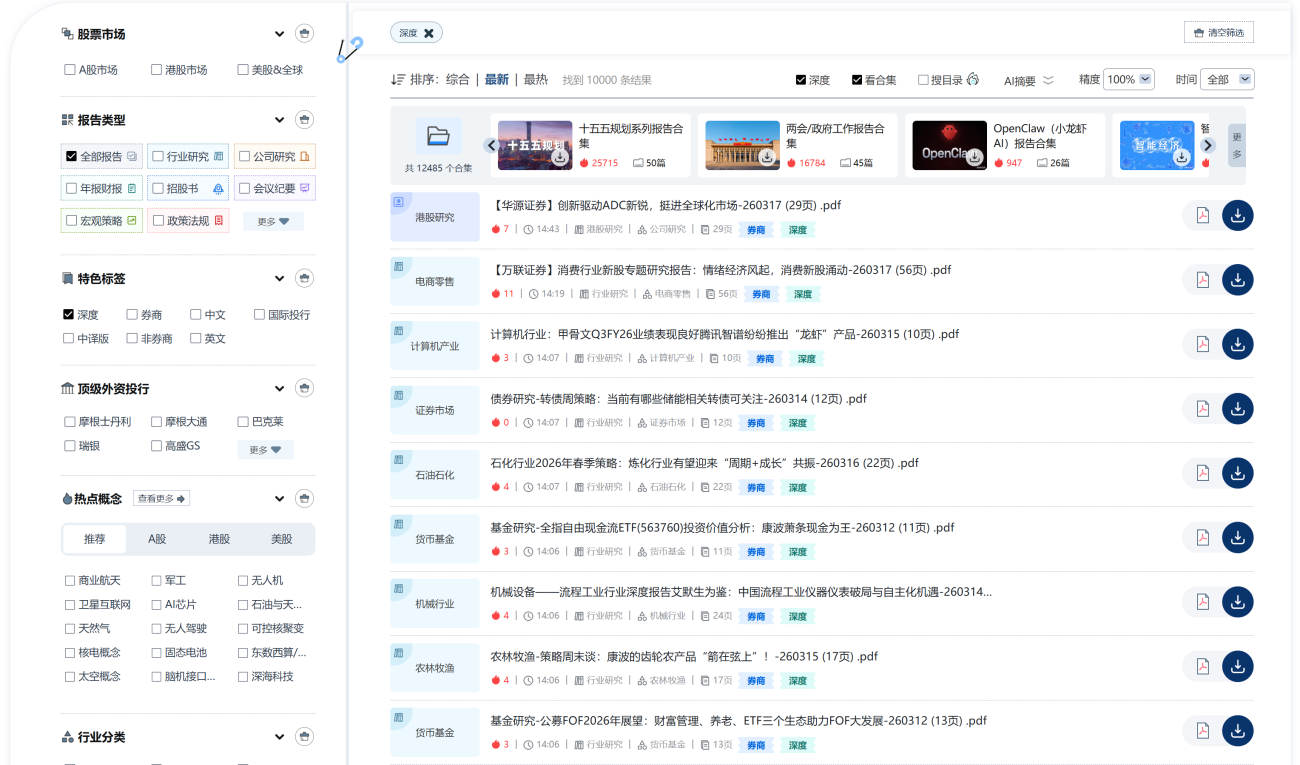The width and height of the screenshot is (1300, 765).
Task: Check the A股市场 checkbox
Action: click(70, 70)
